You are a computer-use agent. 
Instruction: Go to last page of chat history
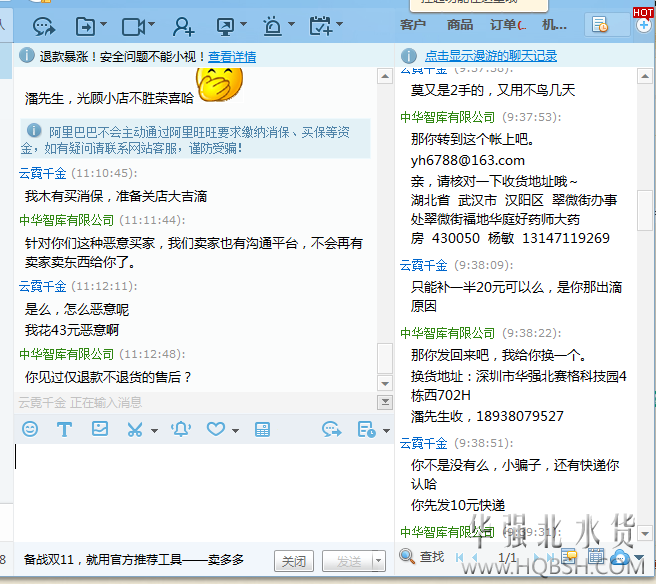point(551,557)
